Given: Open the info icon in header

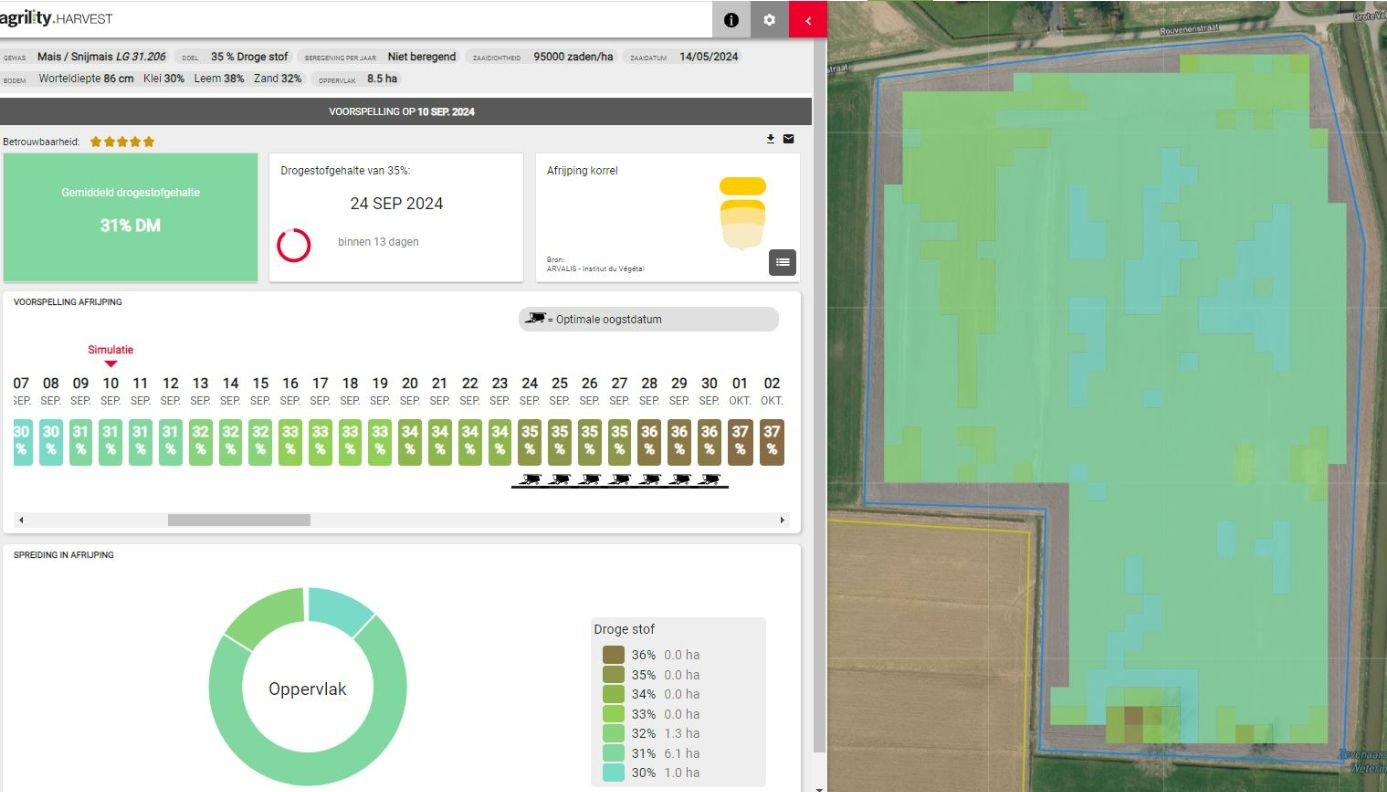Looking at the screenshot, I should pyautogui.click(x=731, y=20).
